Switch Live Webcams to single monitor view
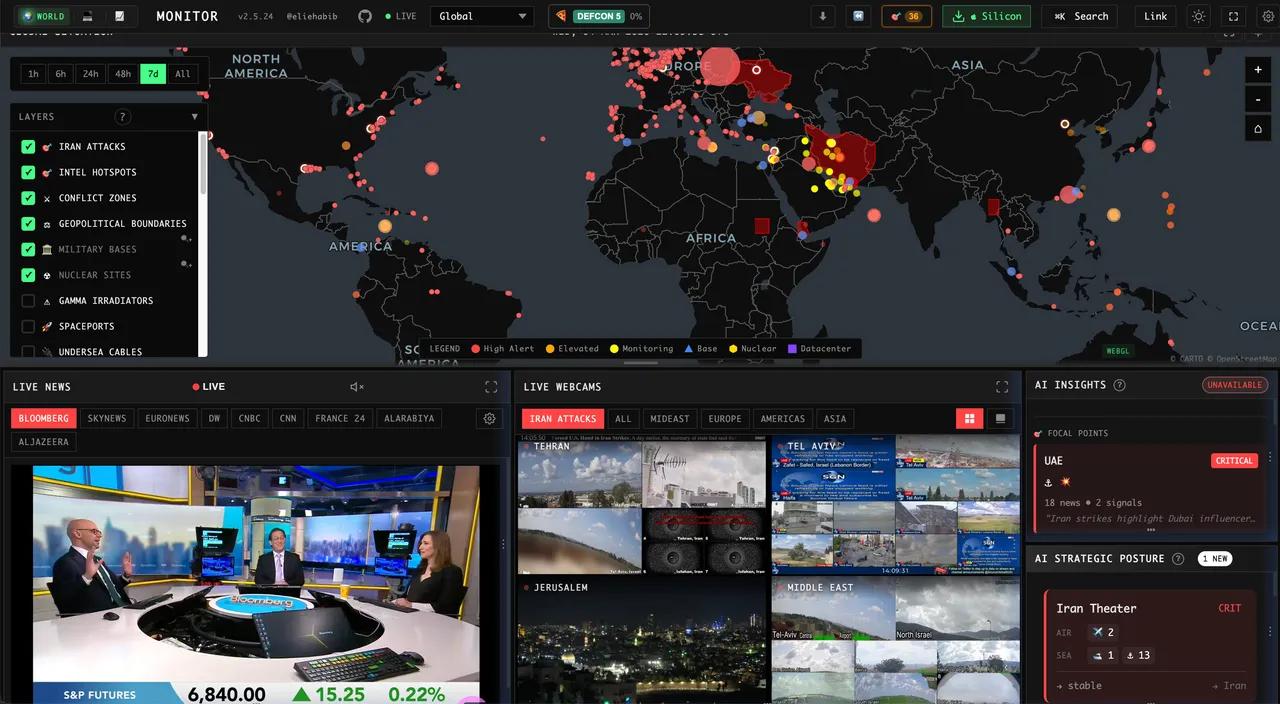This screenshot has width=1280, height=704. click(x=999, y=418)
